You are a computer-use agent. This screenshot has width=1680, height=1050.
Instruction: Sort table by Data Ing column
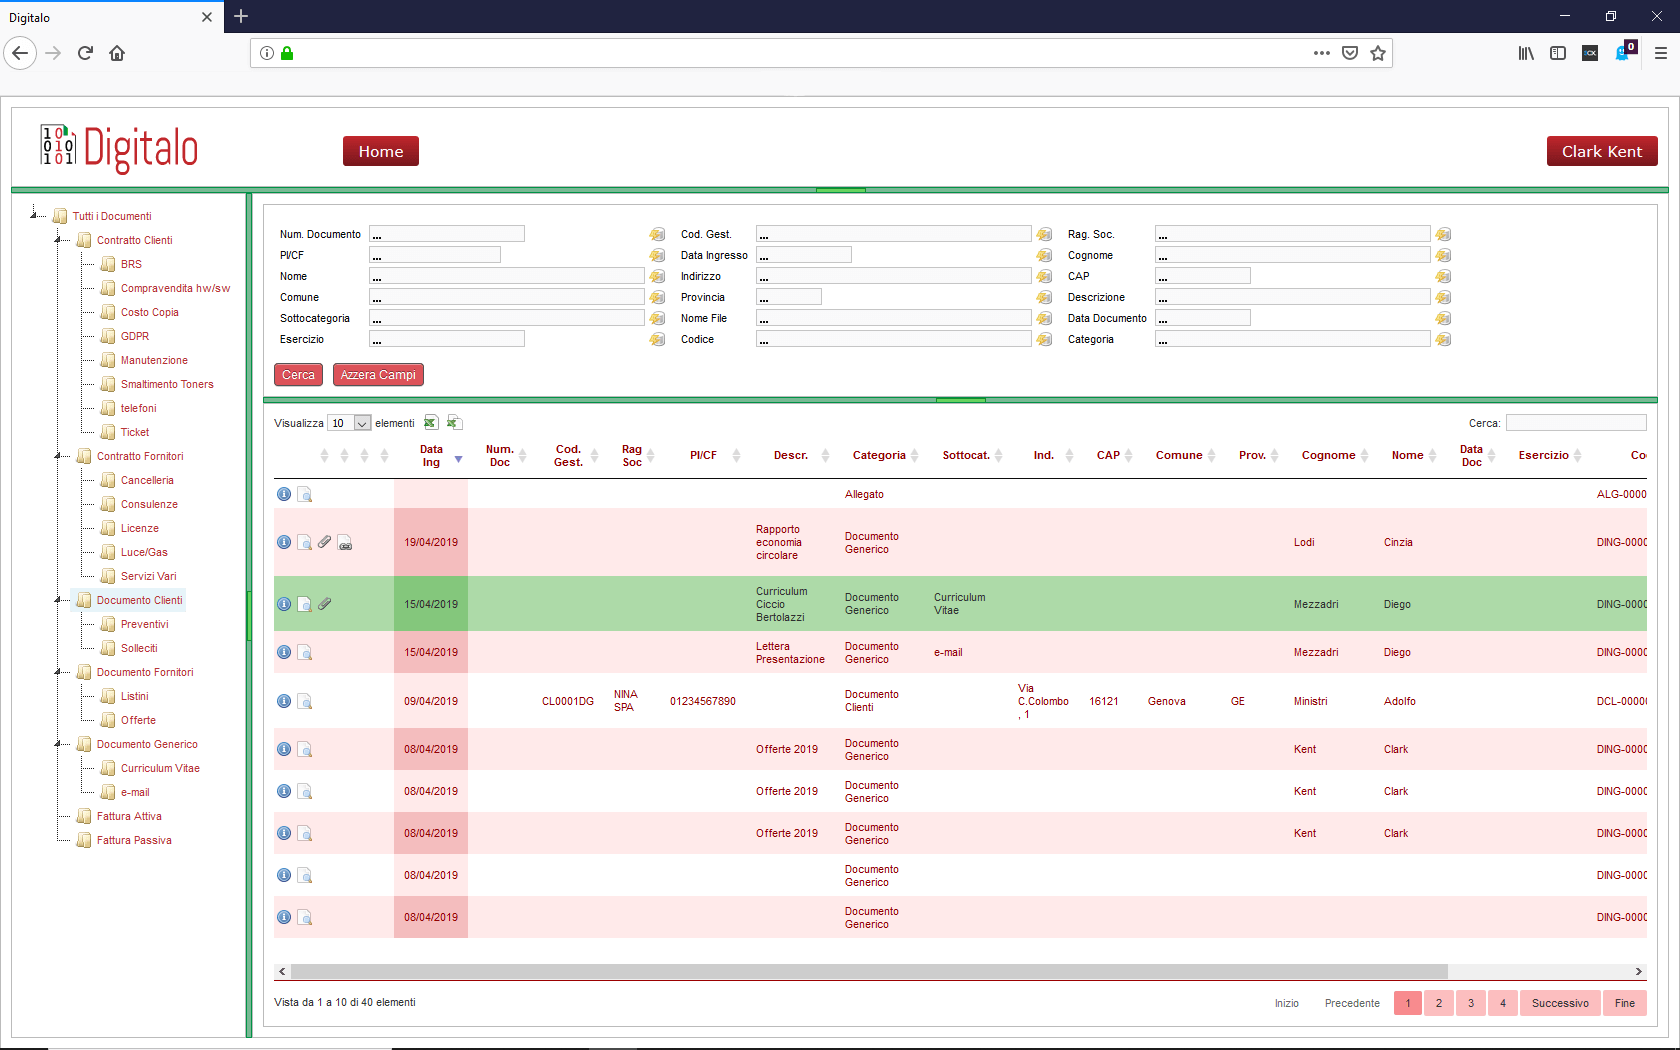(431, 456)
